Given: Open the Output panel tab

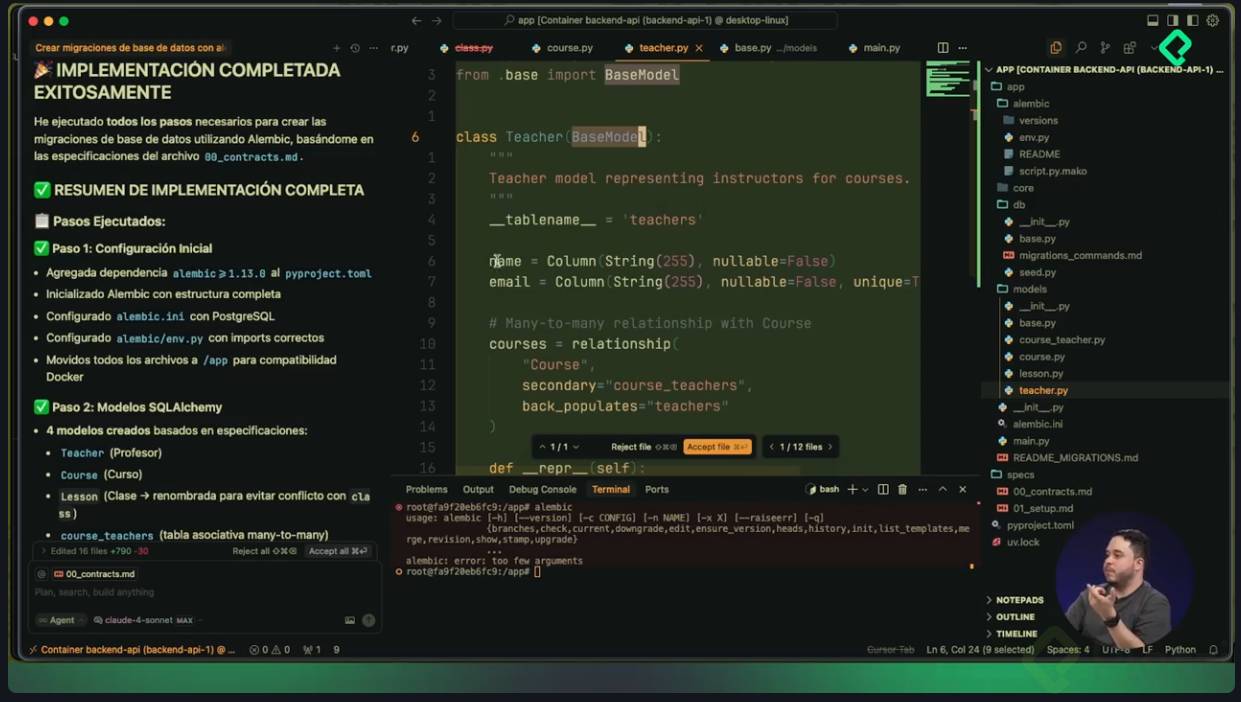Looking at the screenshot, I should (478, 489).
